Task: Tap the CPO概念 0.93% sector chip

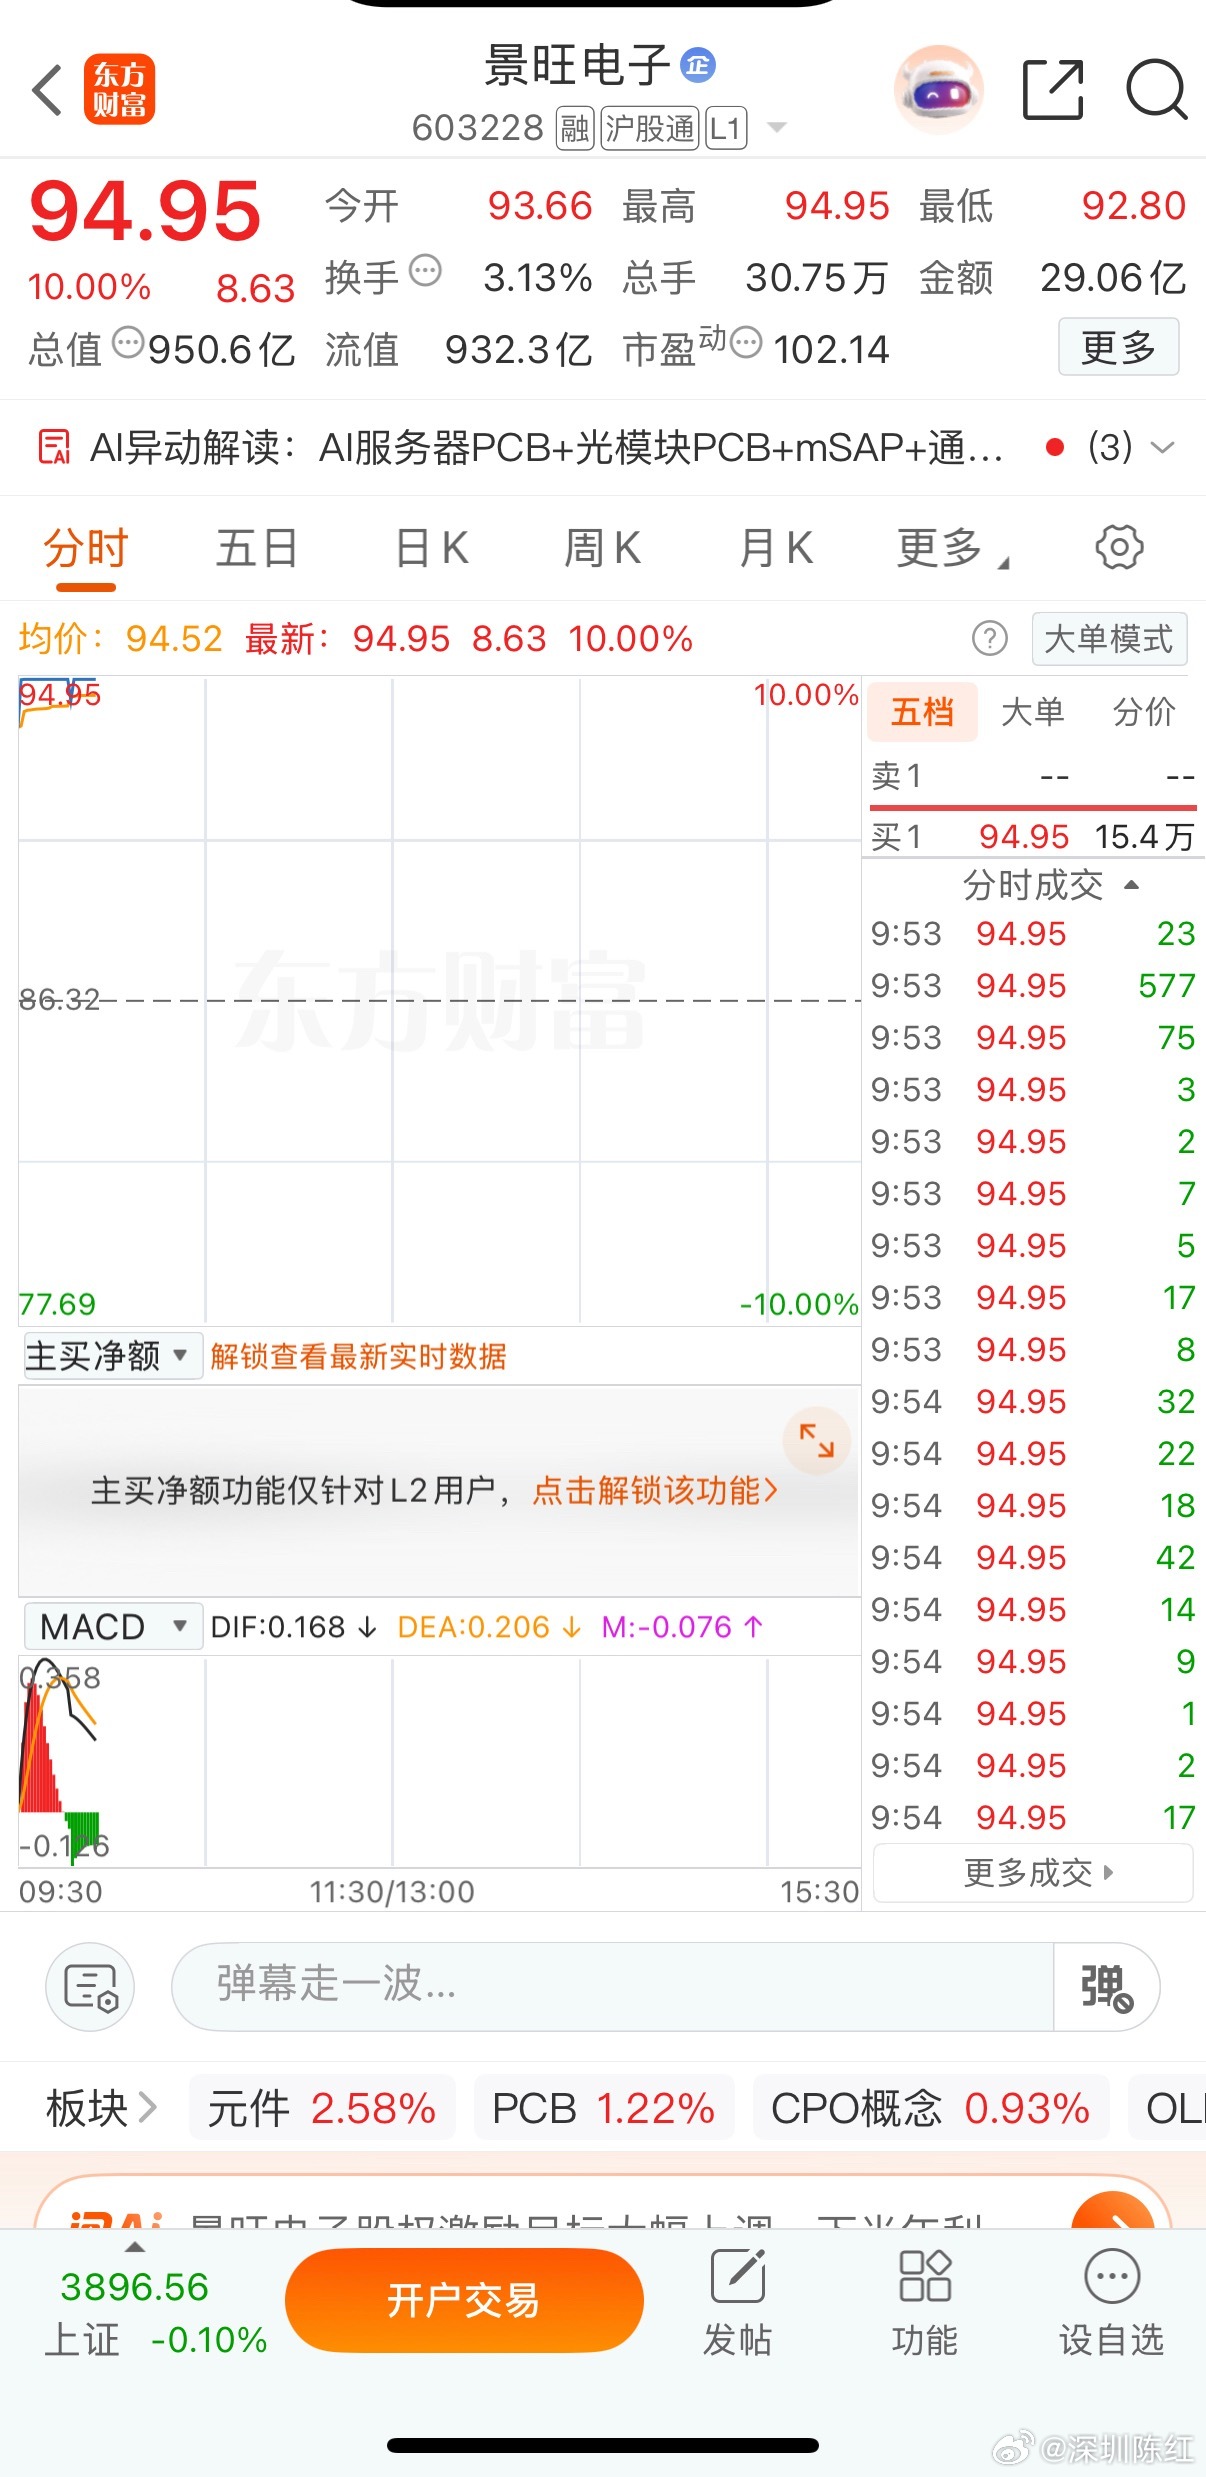Action: click(x=931, y=2108)
